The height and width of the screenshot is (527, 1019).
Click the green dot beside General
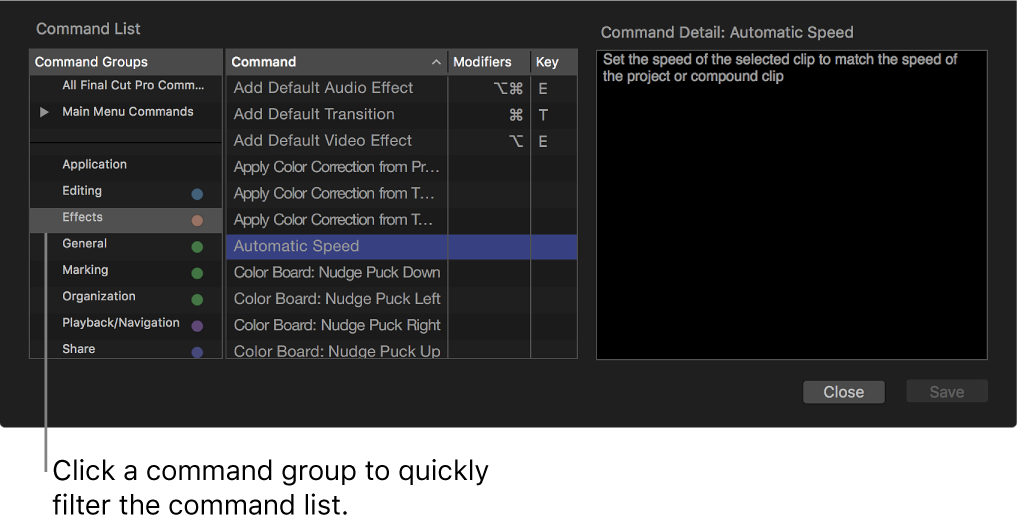click(197, 247)
